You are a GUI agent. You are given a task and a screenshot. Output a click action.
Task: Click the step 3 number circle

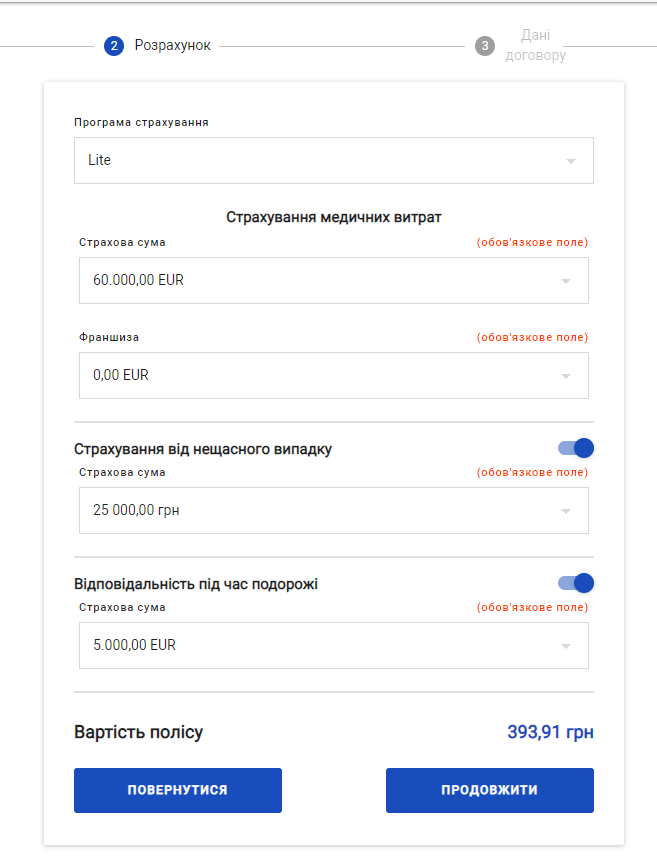(x=485, y=46)
